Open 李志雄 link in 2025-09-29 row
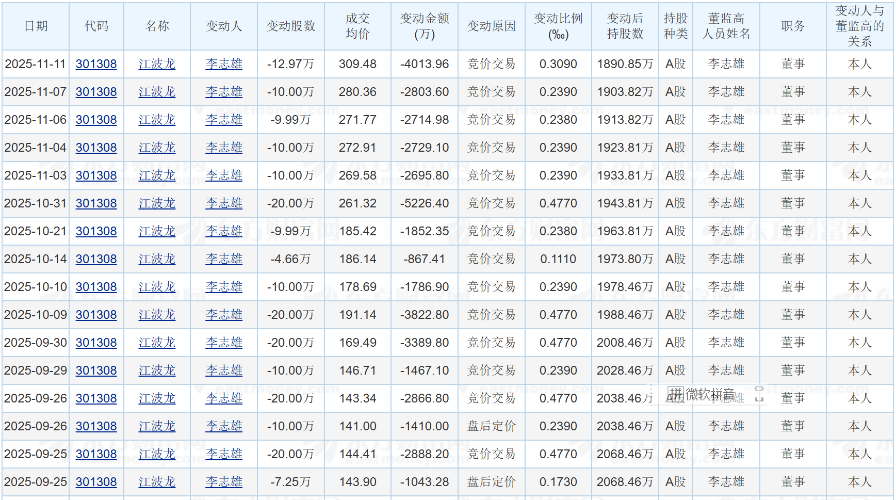896x500 pixels. pos(224,371)
